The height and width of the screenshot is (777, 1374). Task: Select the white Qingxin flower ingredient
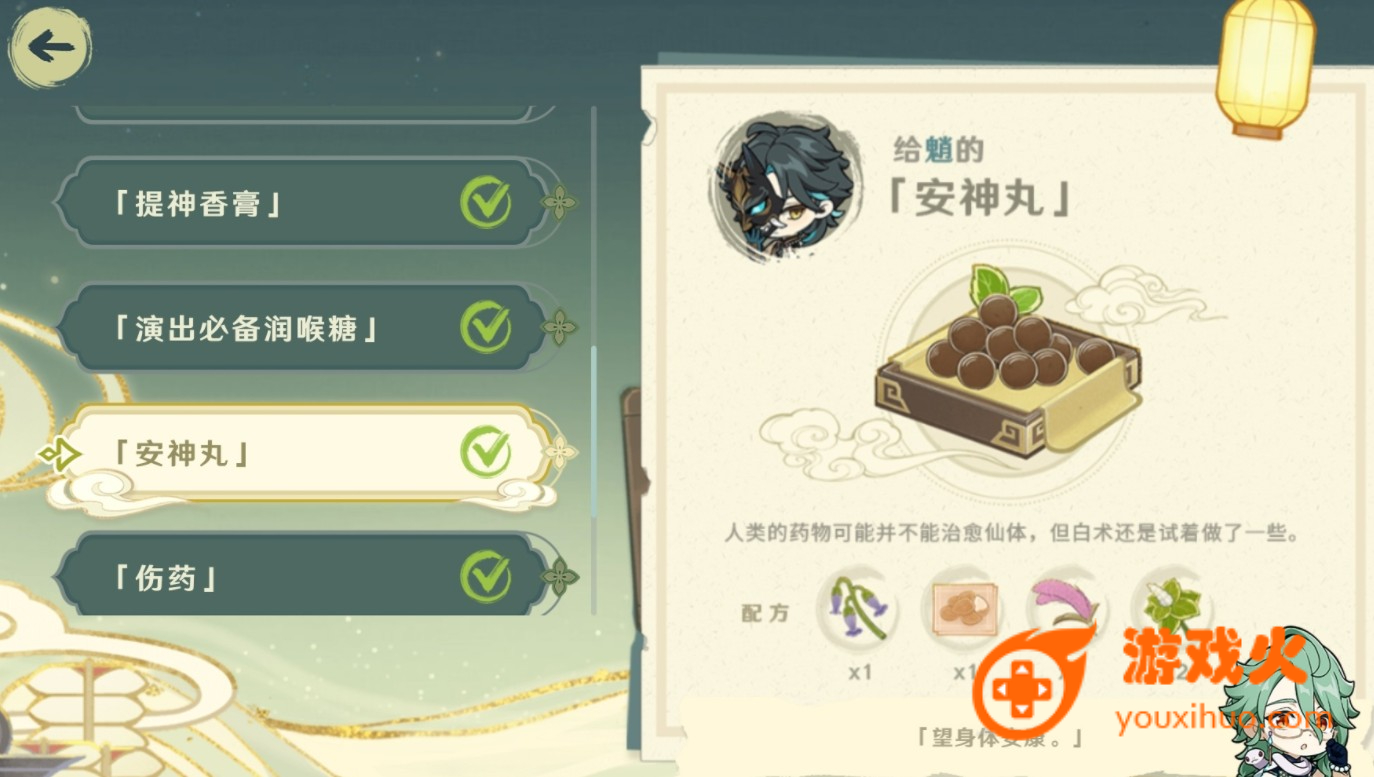tap(1170, 606)
